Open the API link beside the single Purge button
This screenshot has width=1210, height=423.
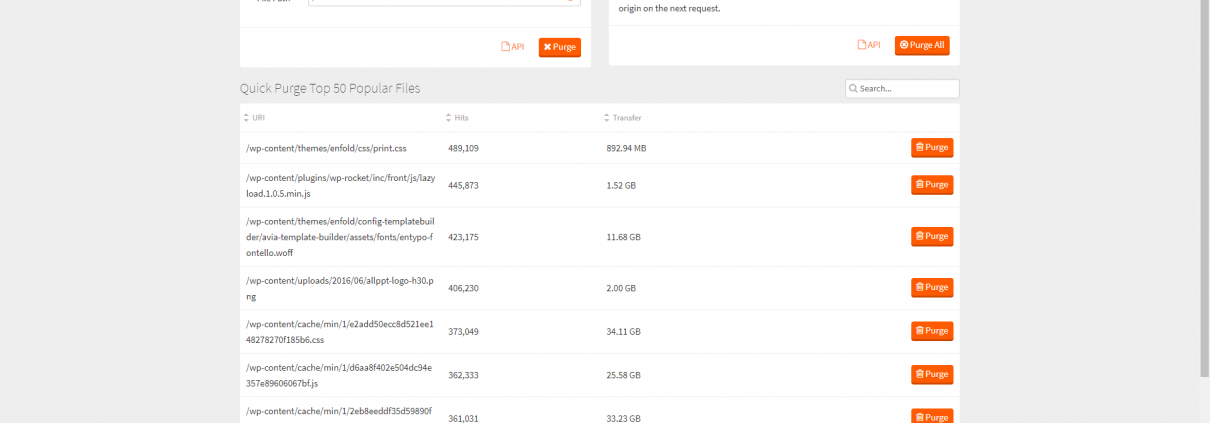512,47
